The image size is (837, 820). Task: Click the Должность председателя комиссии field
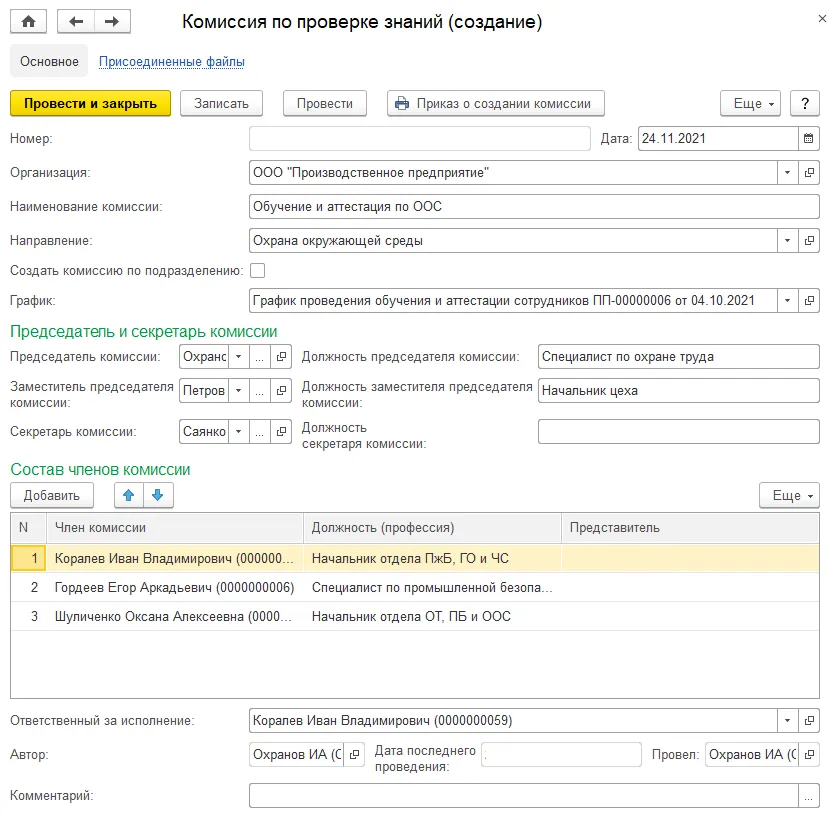click(x=678, y=357)
